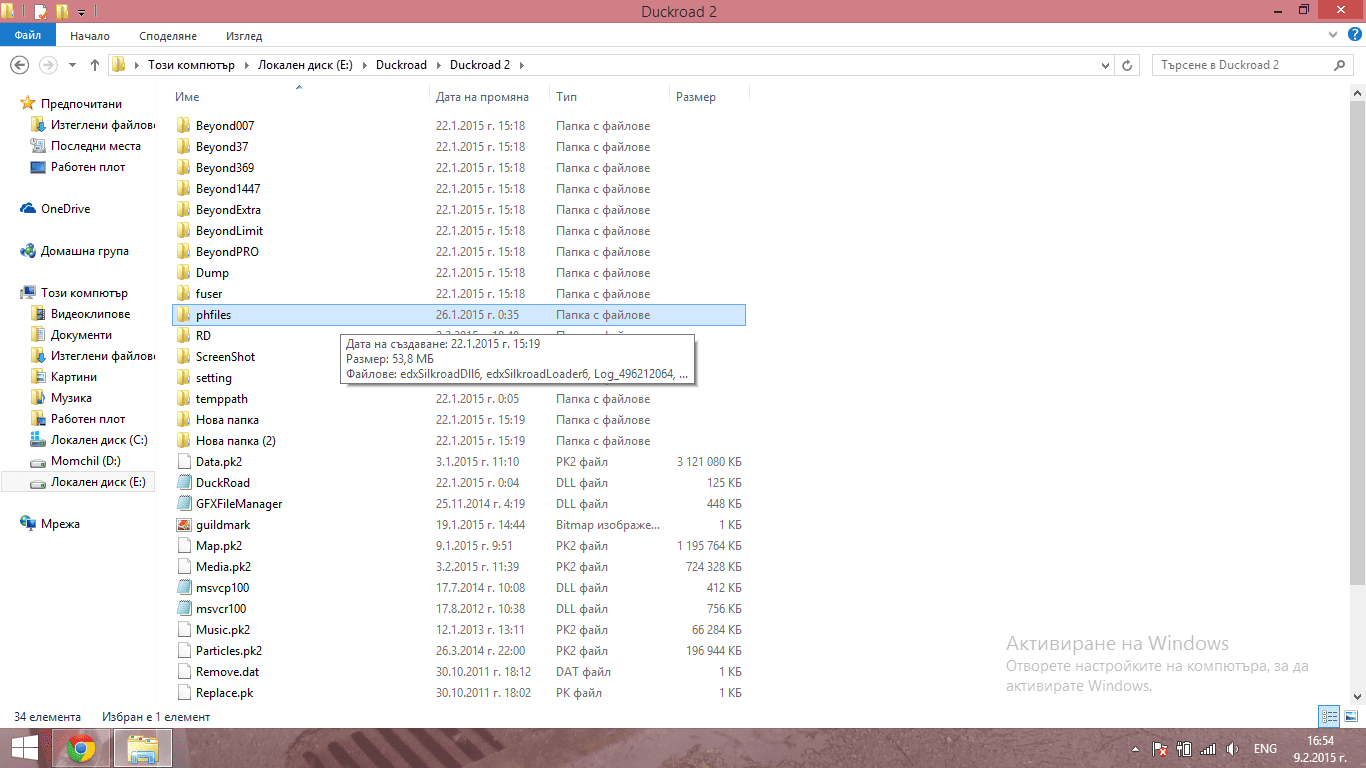Click Action Center flag tray icon
The width and height of the screenshot is (1366, 768).
click(x=1160, y=749)
